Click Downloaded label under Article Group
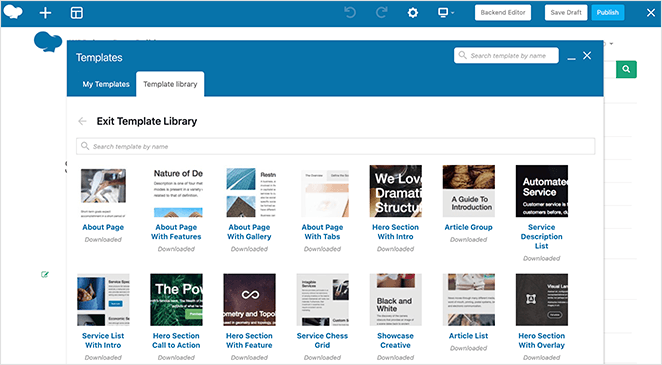Viewport: 662px width, 365px height. (x=469, y=239)
